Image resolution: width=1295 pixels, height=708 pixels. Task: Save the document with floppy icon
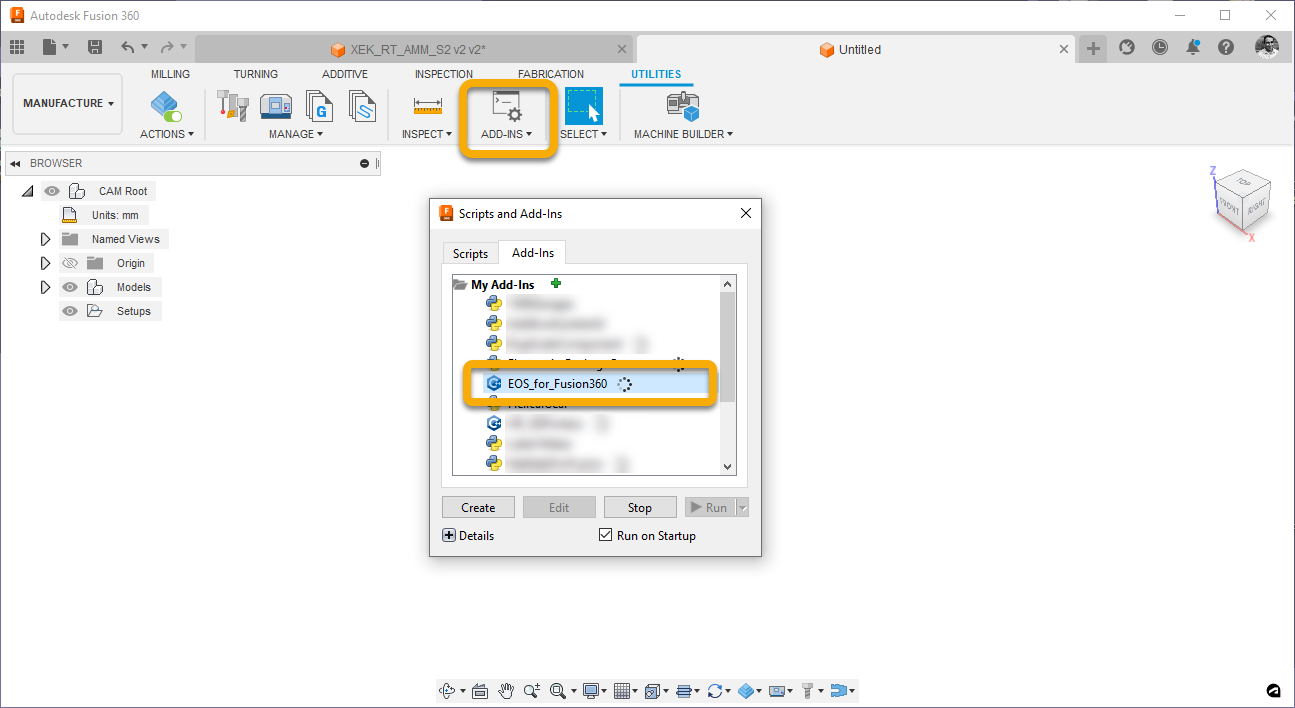click(95, 47)
